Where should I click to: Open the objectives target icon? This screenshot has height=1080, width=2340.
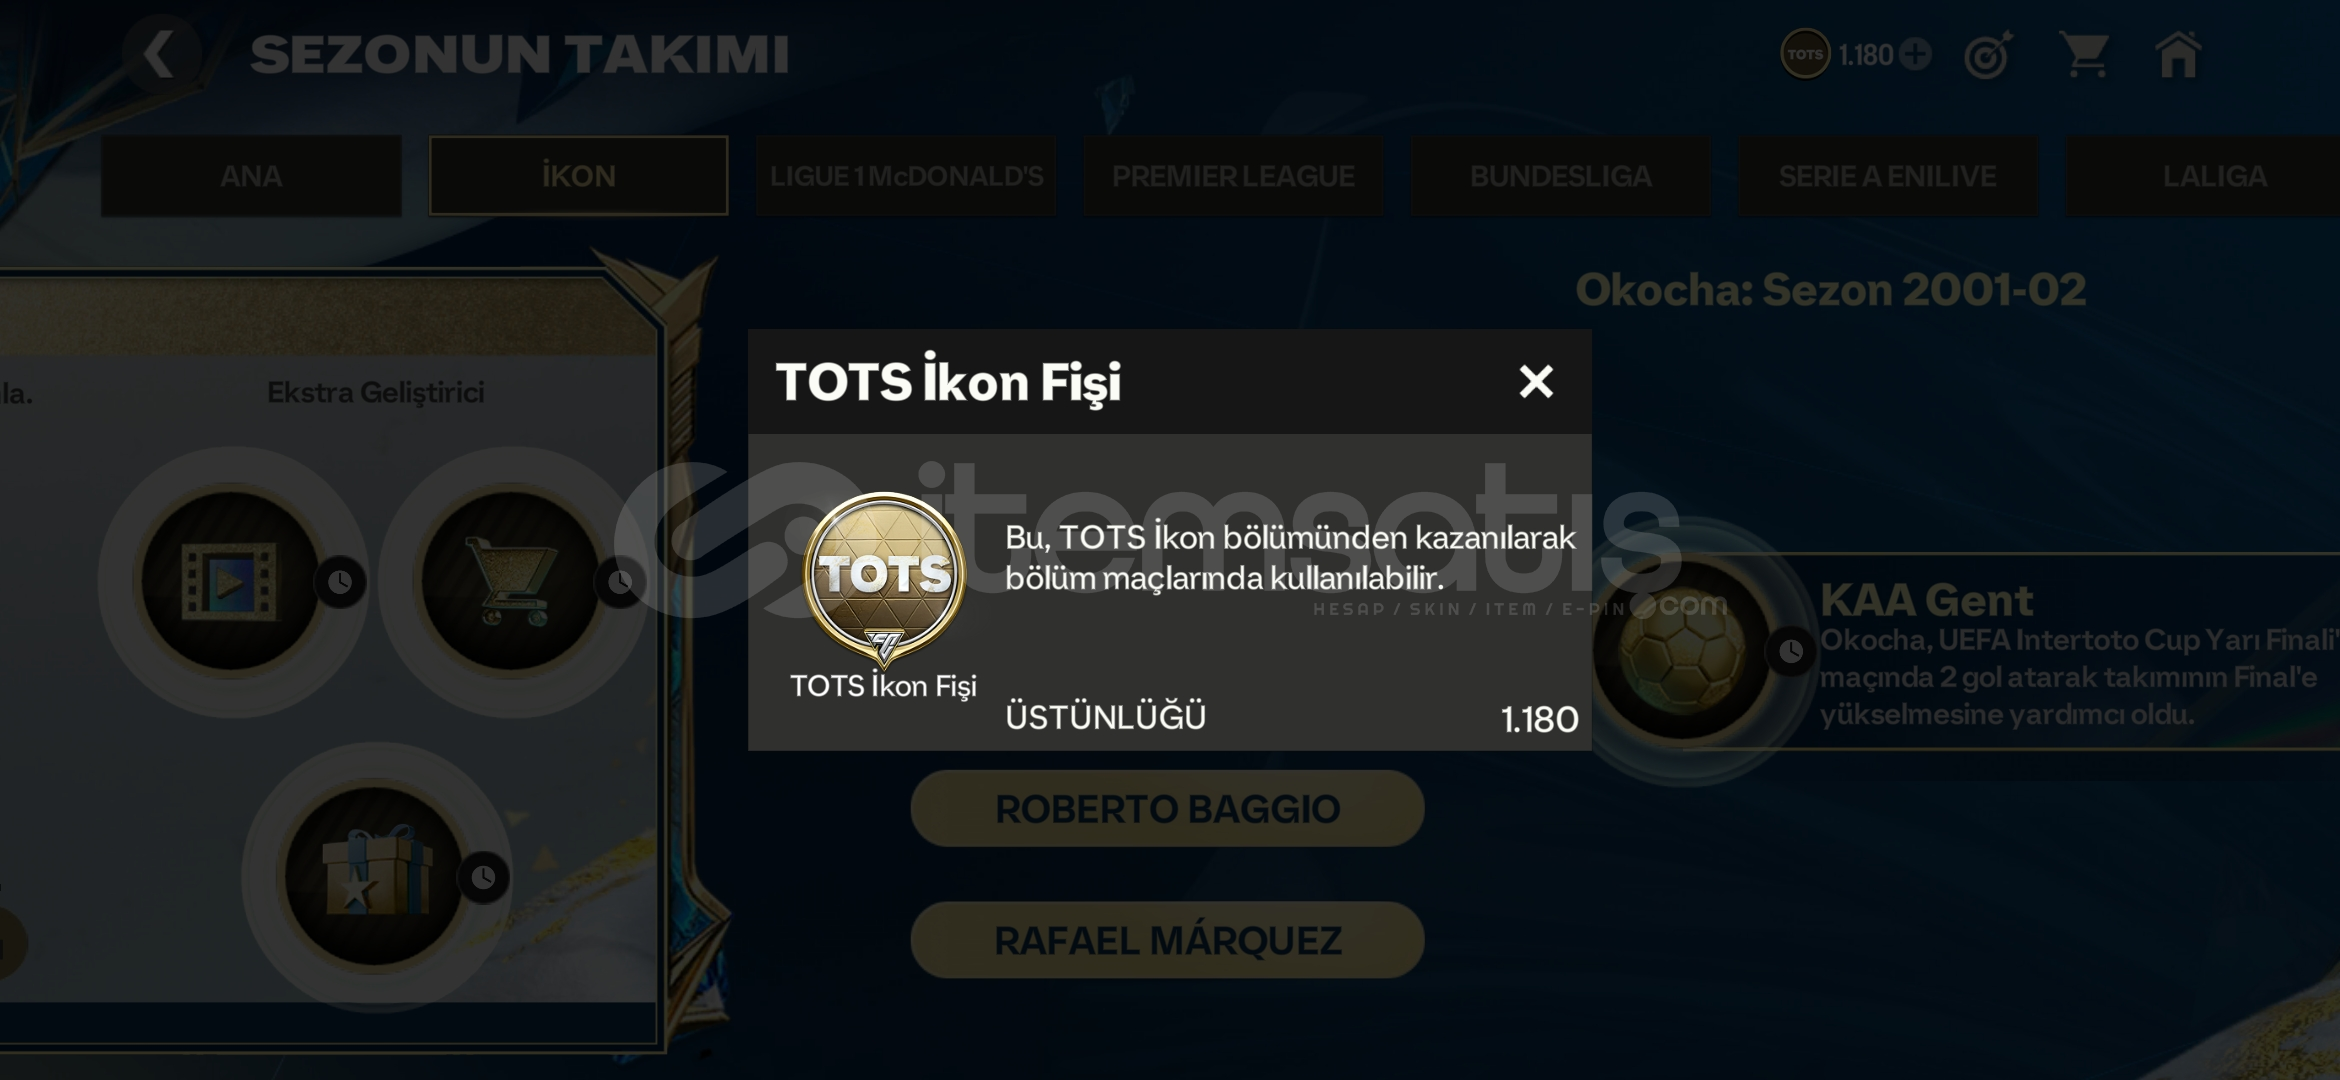pos(1988,54)
